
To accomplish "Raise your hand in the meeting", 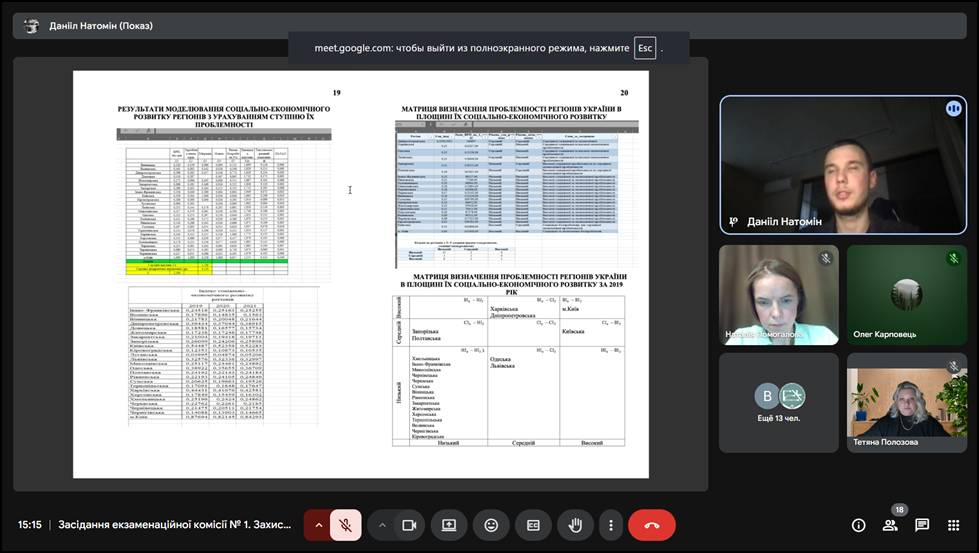I will coord(575,525).
